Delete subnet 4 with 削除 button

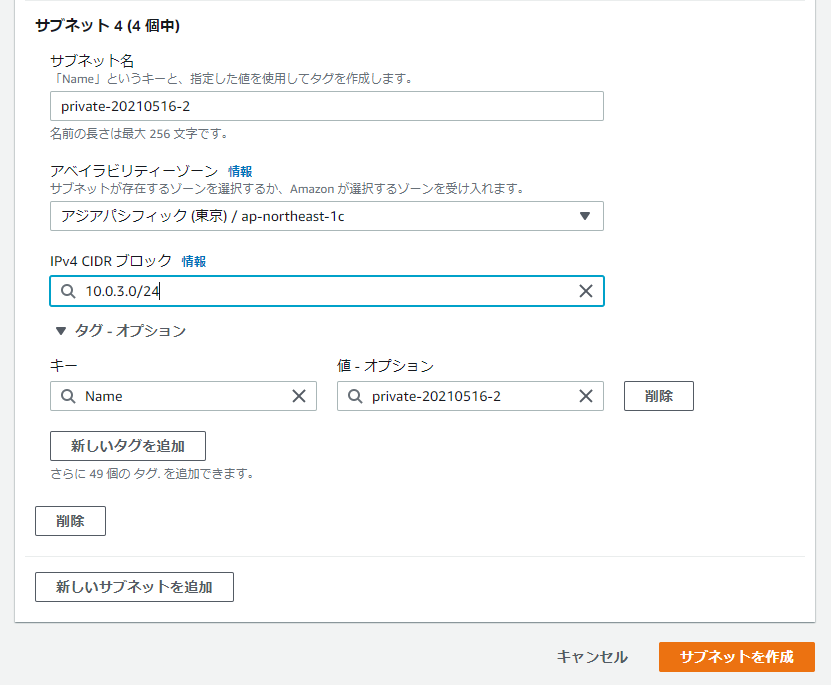pos(70,521)
